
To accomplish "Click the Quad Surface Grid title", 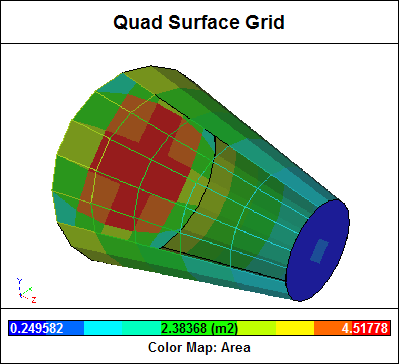I will click(x=199, y=22).
